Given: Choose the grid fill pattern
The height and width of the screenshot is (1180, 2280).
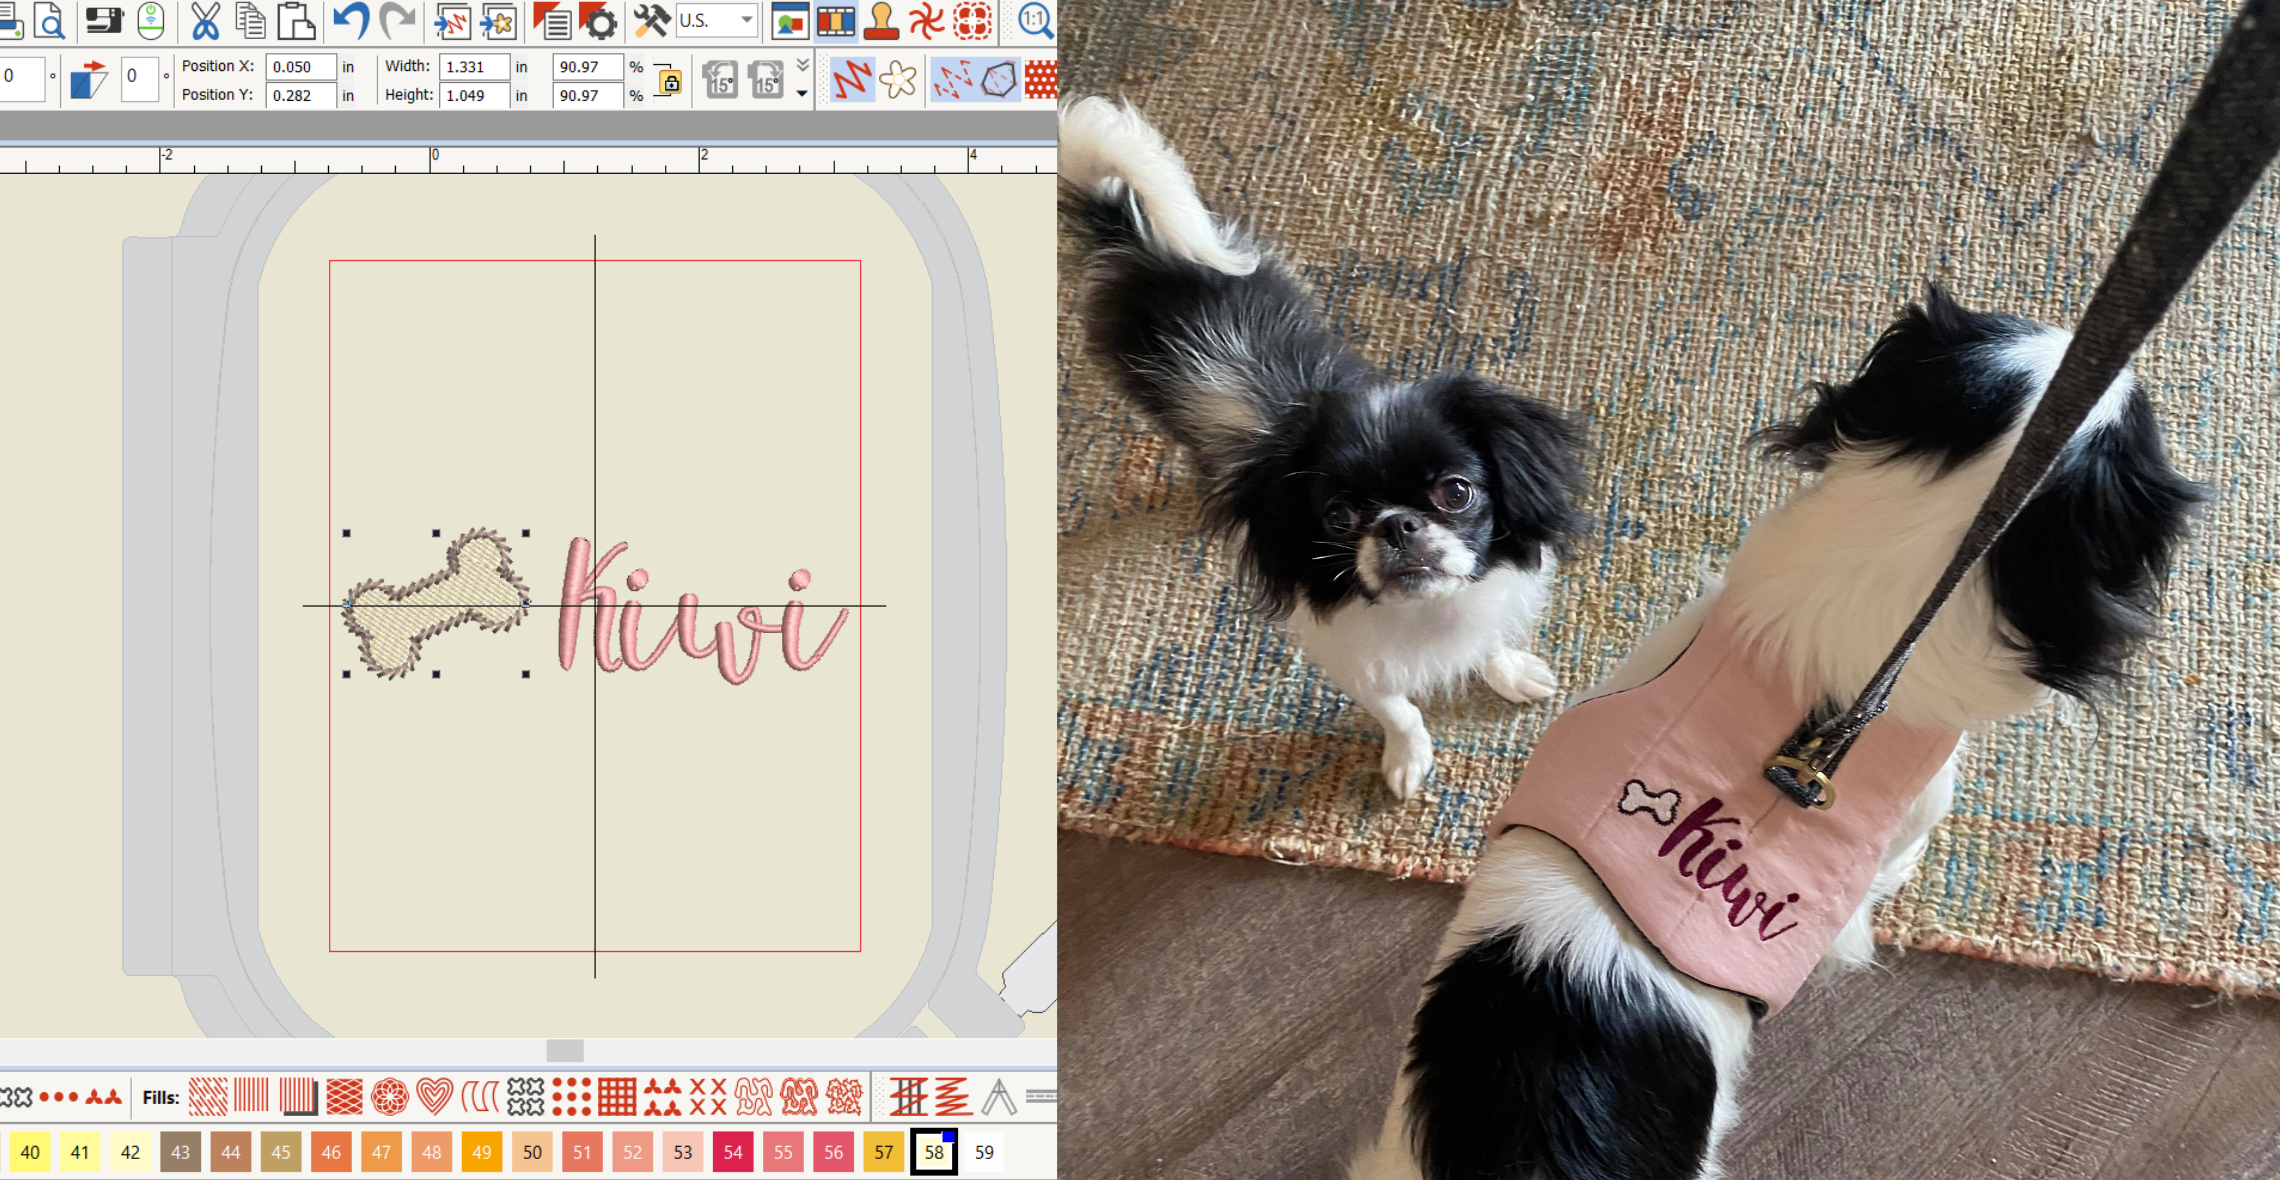Looking at the screenshot, I should coord(617,1097).
